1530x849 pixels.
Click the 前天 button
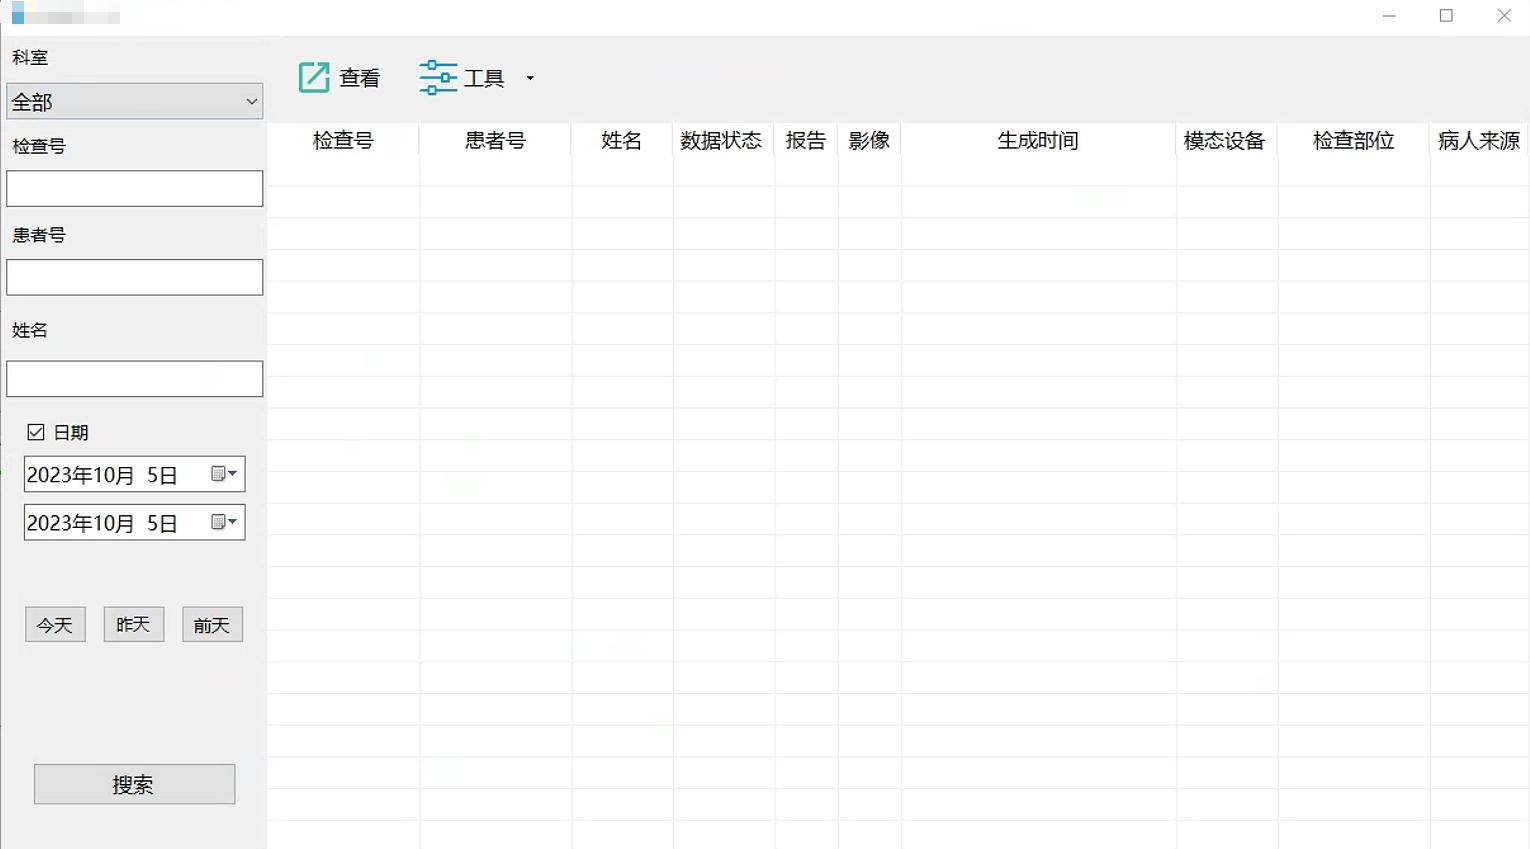(x=212, y=625)
